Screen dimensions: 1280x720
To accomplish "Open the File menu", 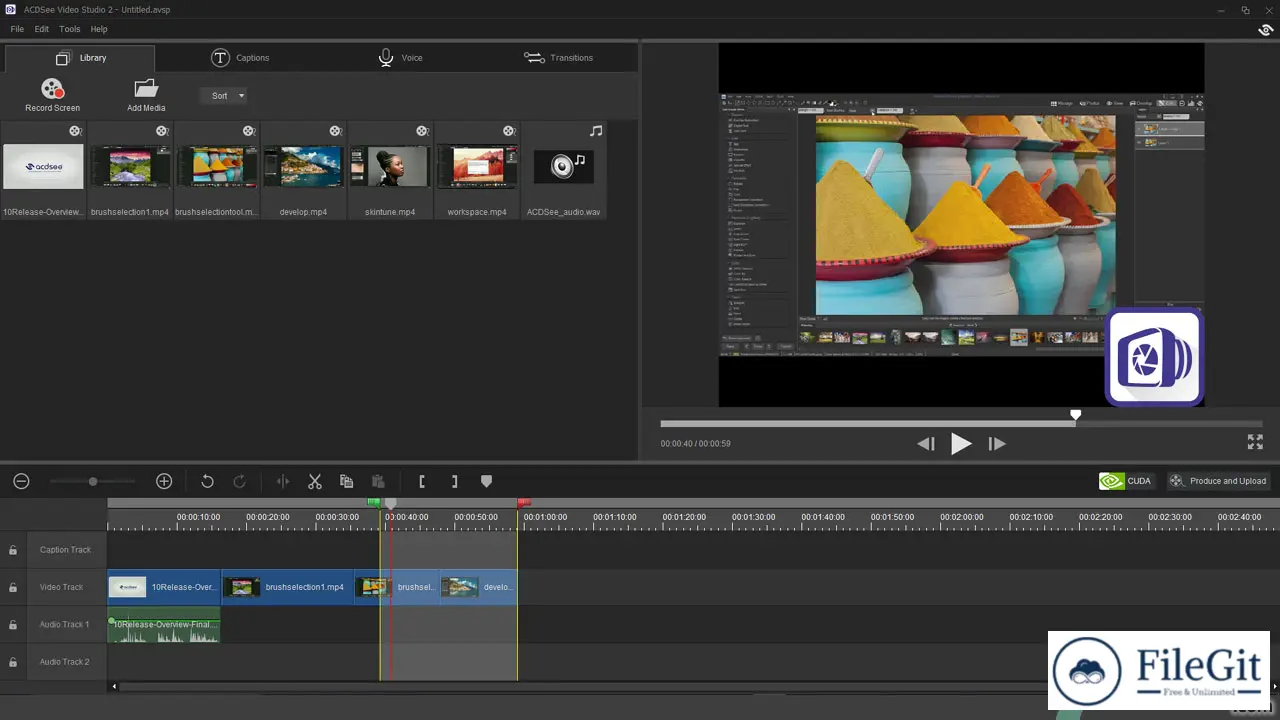I will point(17,29).
